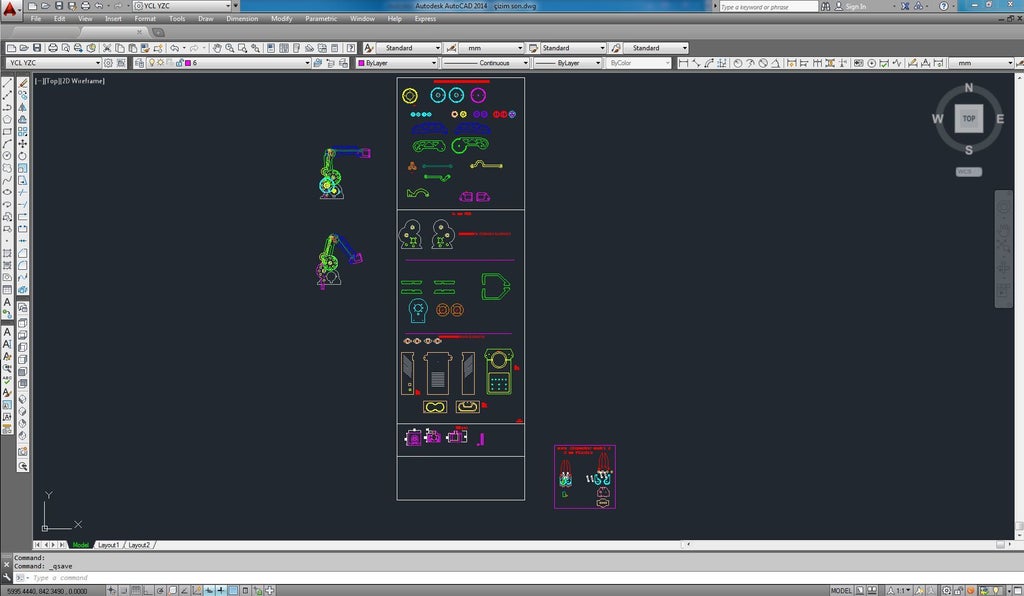Click the Linear dimension tool icon
Viewport: 1024px width, 596px height.
[x=684, y=63]
